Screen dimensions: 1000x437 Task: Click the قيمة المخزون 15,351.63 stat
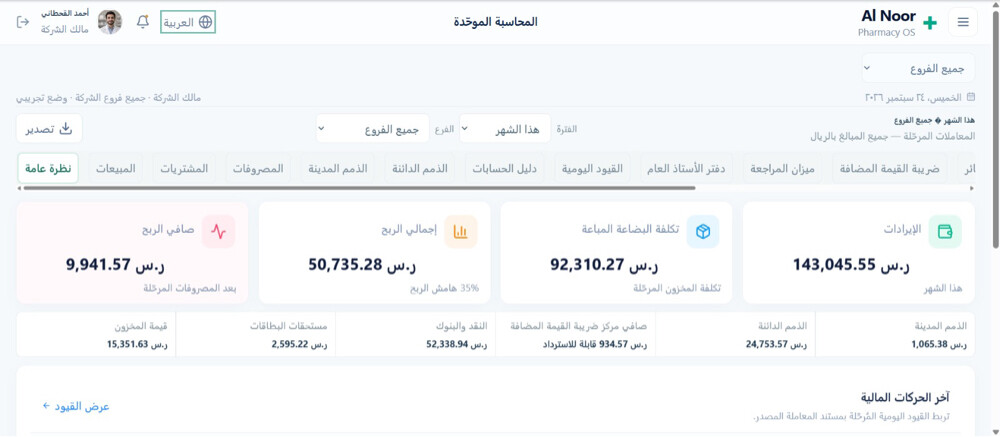[x=96, y=335]
